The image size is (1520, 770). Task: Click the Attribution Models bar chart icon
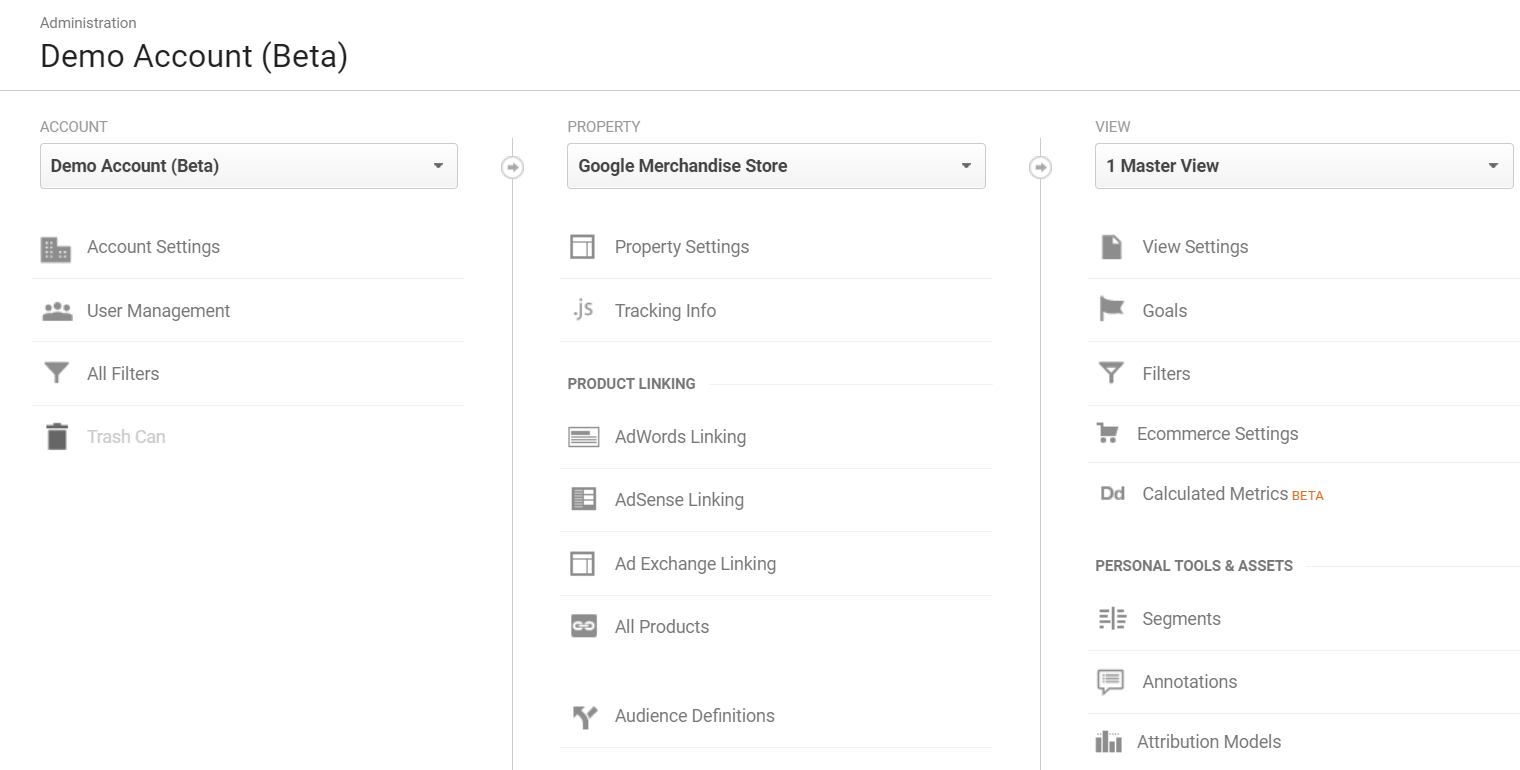1108,742
